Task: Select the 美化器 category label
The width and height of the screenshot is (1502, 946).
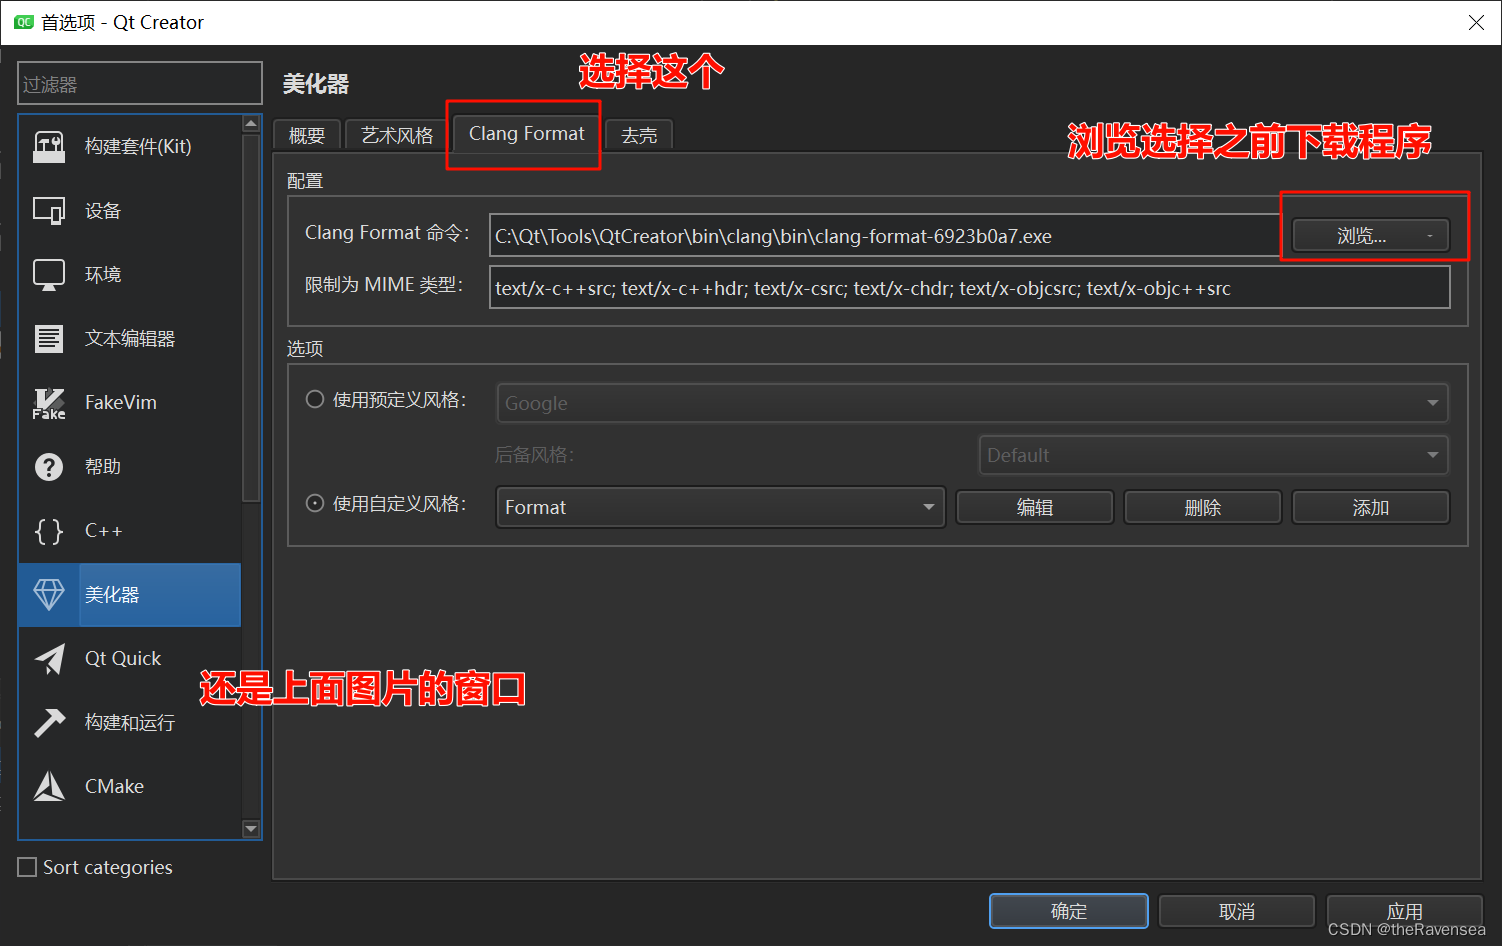Action: (x=112, y=595)
